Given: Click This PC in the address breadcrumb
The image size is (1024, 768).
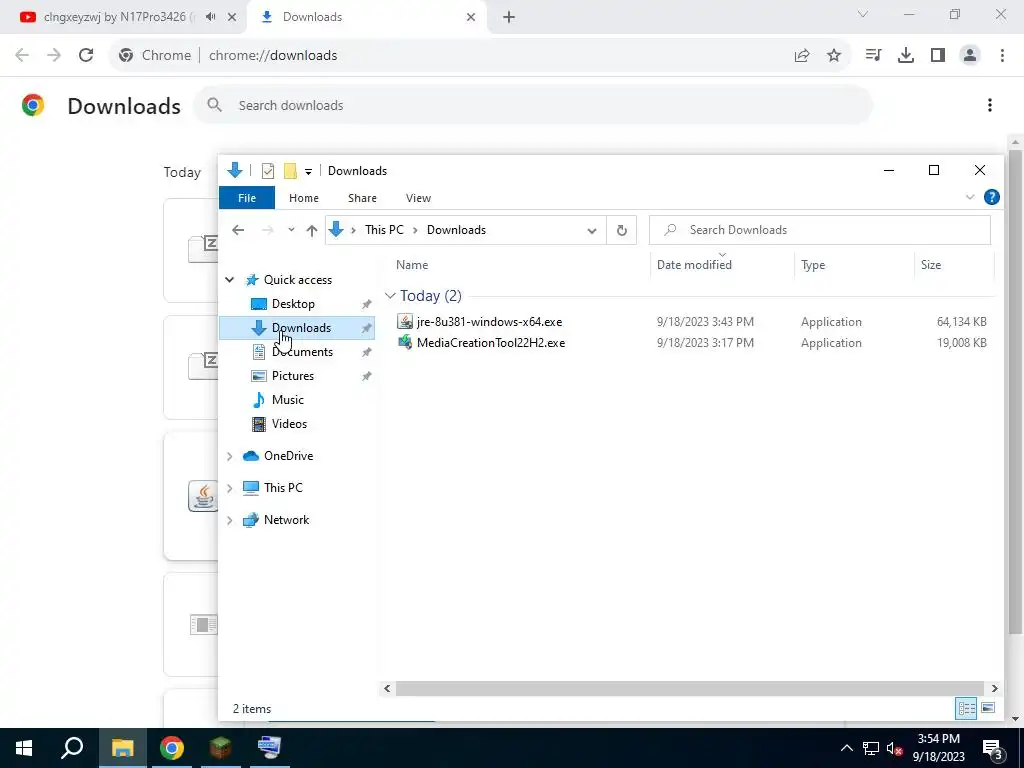Looking at the screenshot, I should pos(384,230).
